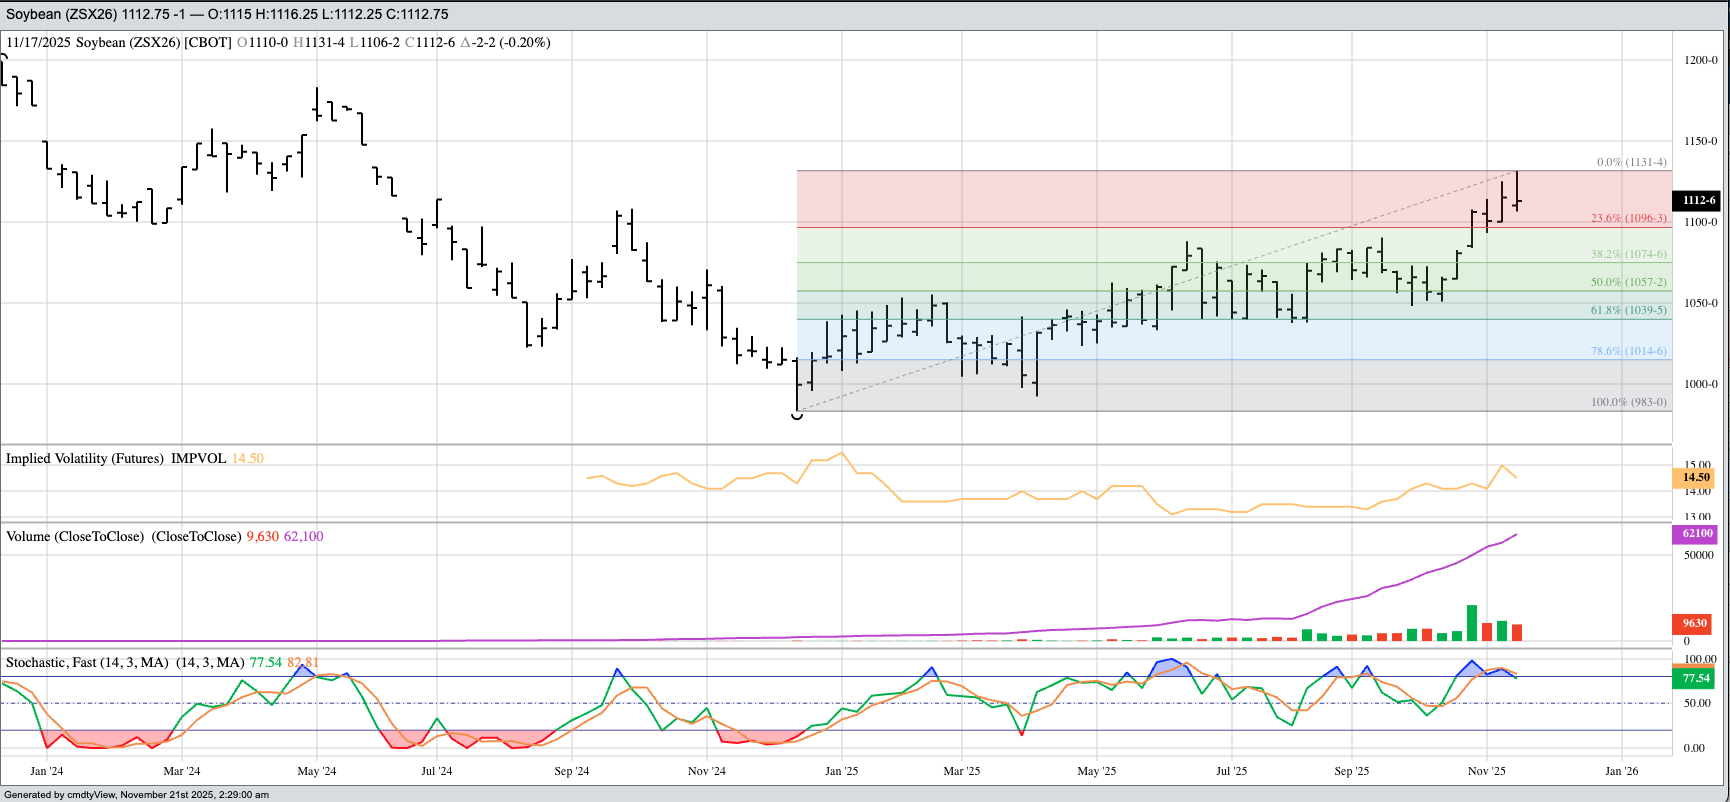Click the orange 14.50 implied volatility tag

point(1696,478)
